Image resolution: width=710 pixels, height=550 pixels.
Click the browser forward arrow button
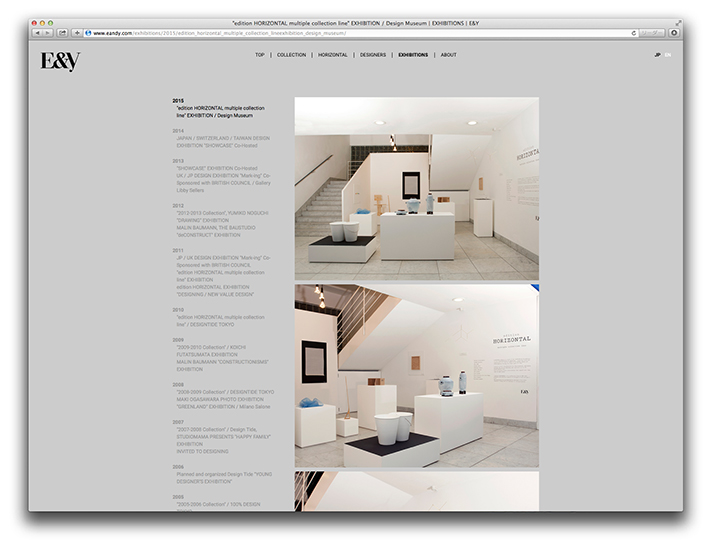[48, 33]
